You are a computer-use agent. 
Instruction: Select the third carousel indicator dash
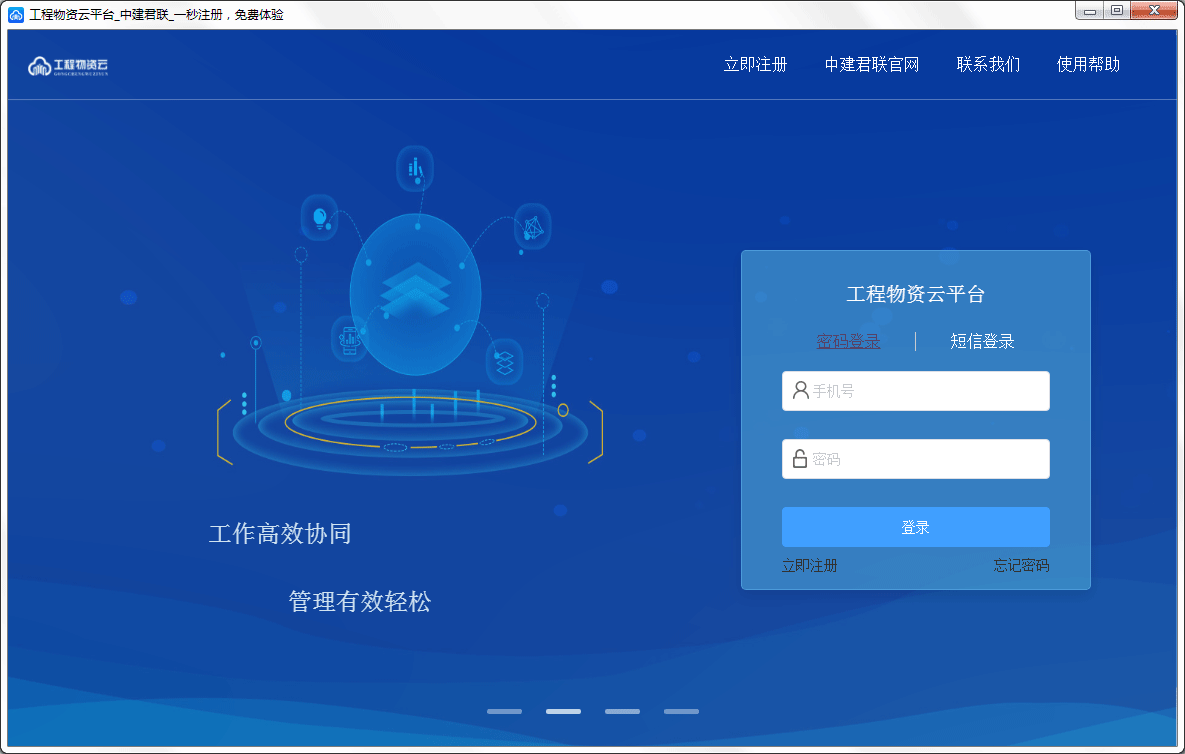[622, 712]
